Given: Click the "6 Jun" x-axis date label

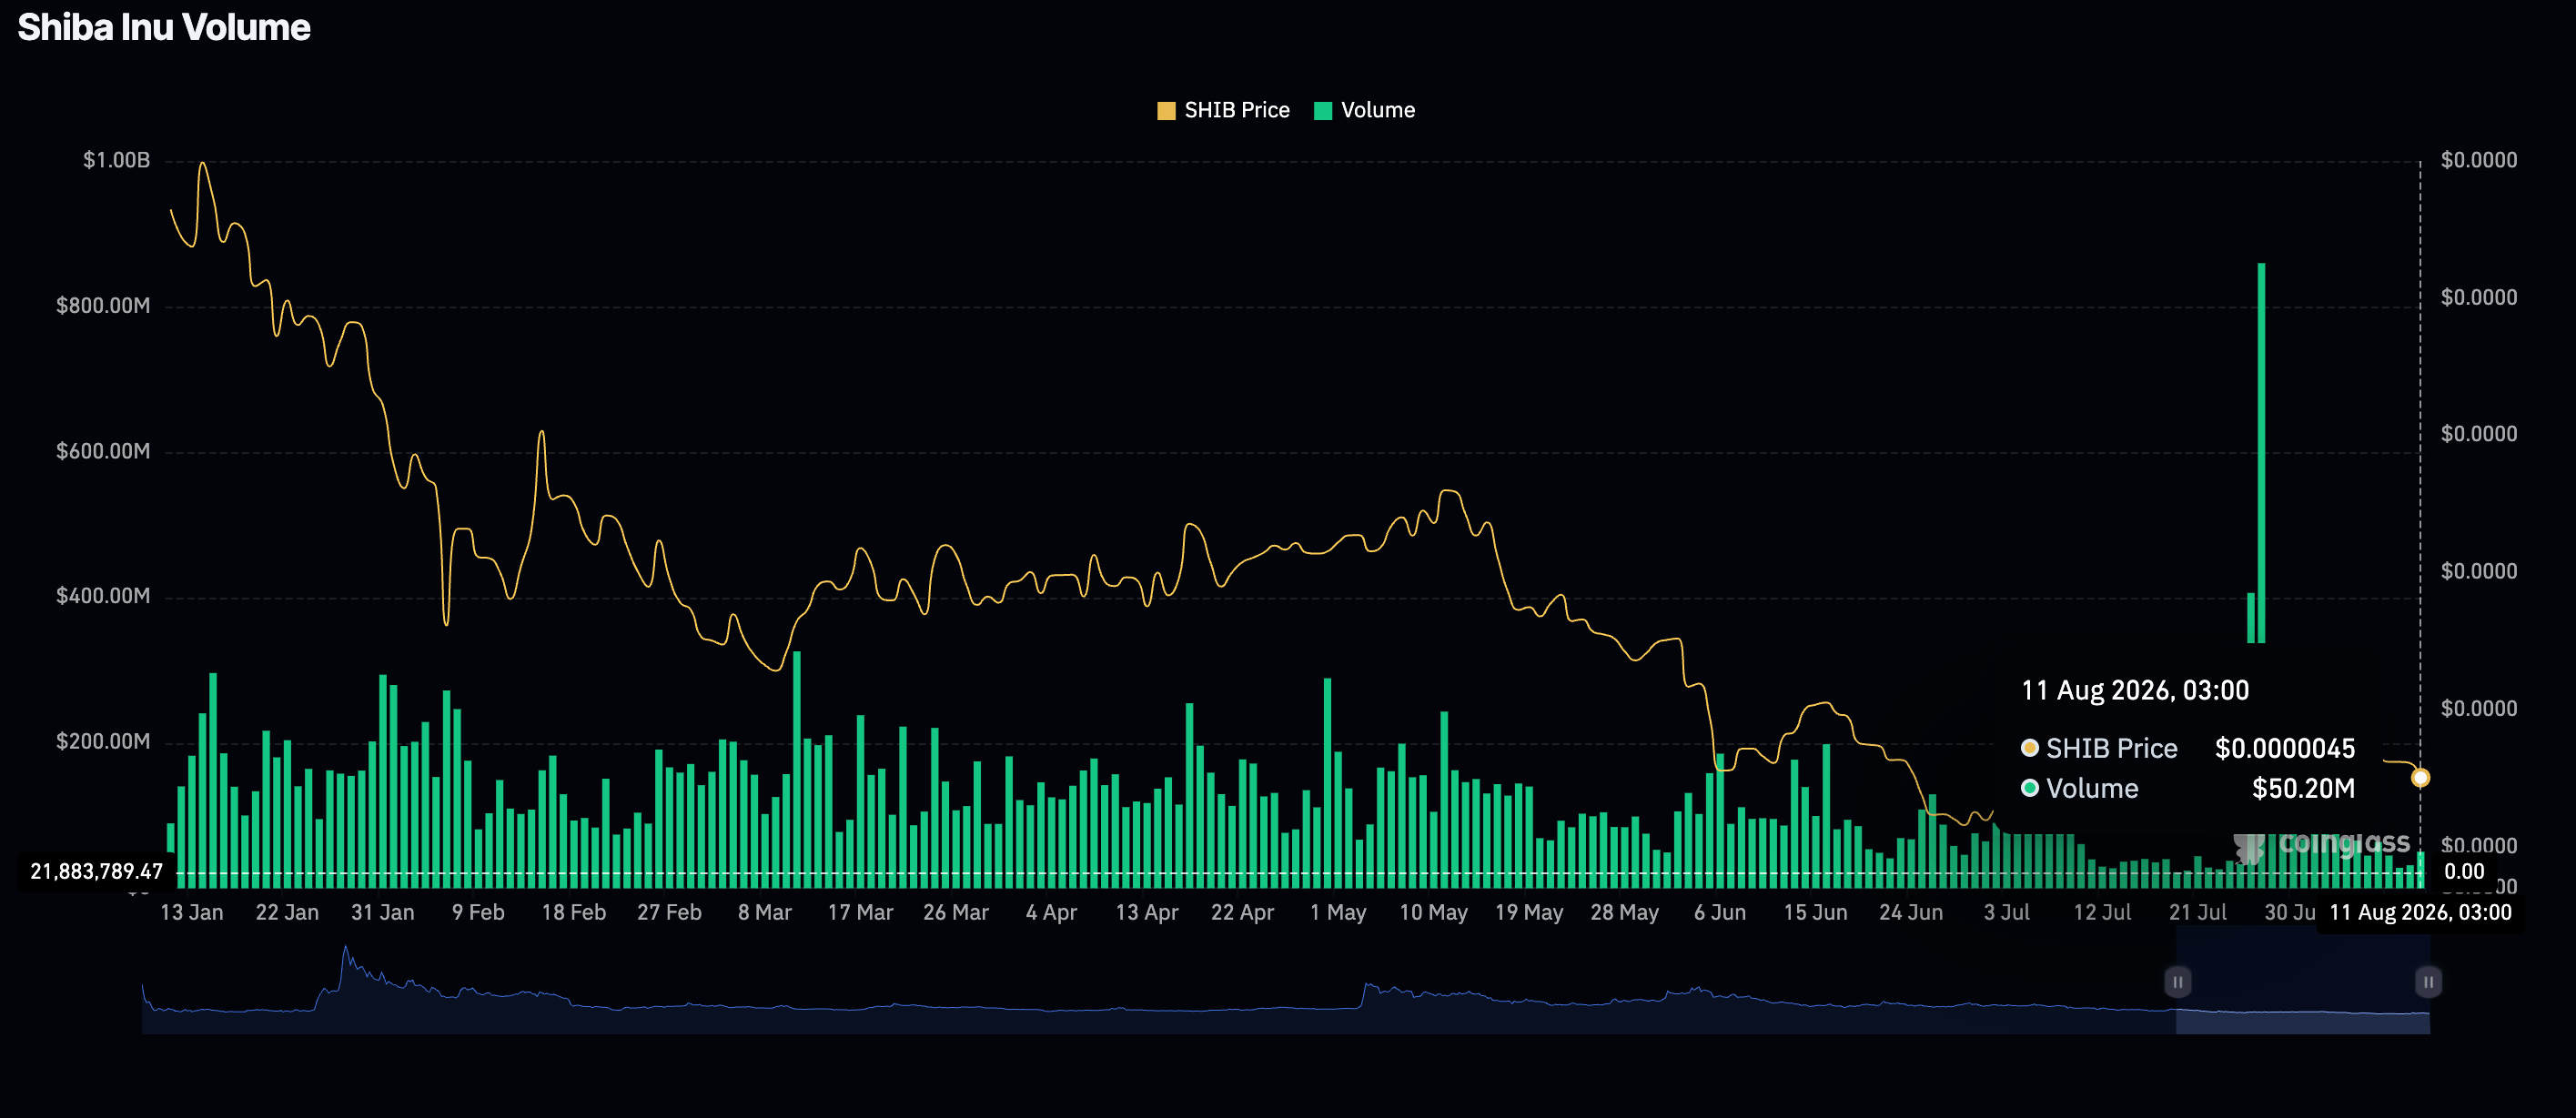Looking at the screenshot, I should click(x=1720, y=912).
